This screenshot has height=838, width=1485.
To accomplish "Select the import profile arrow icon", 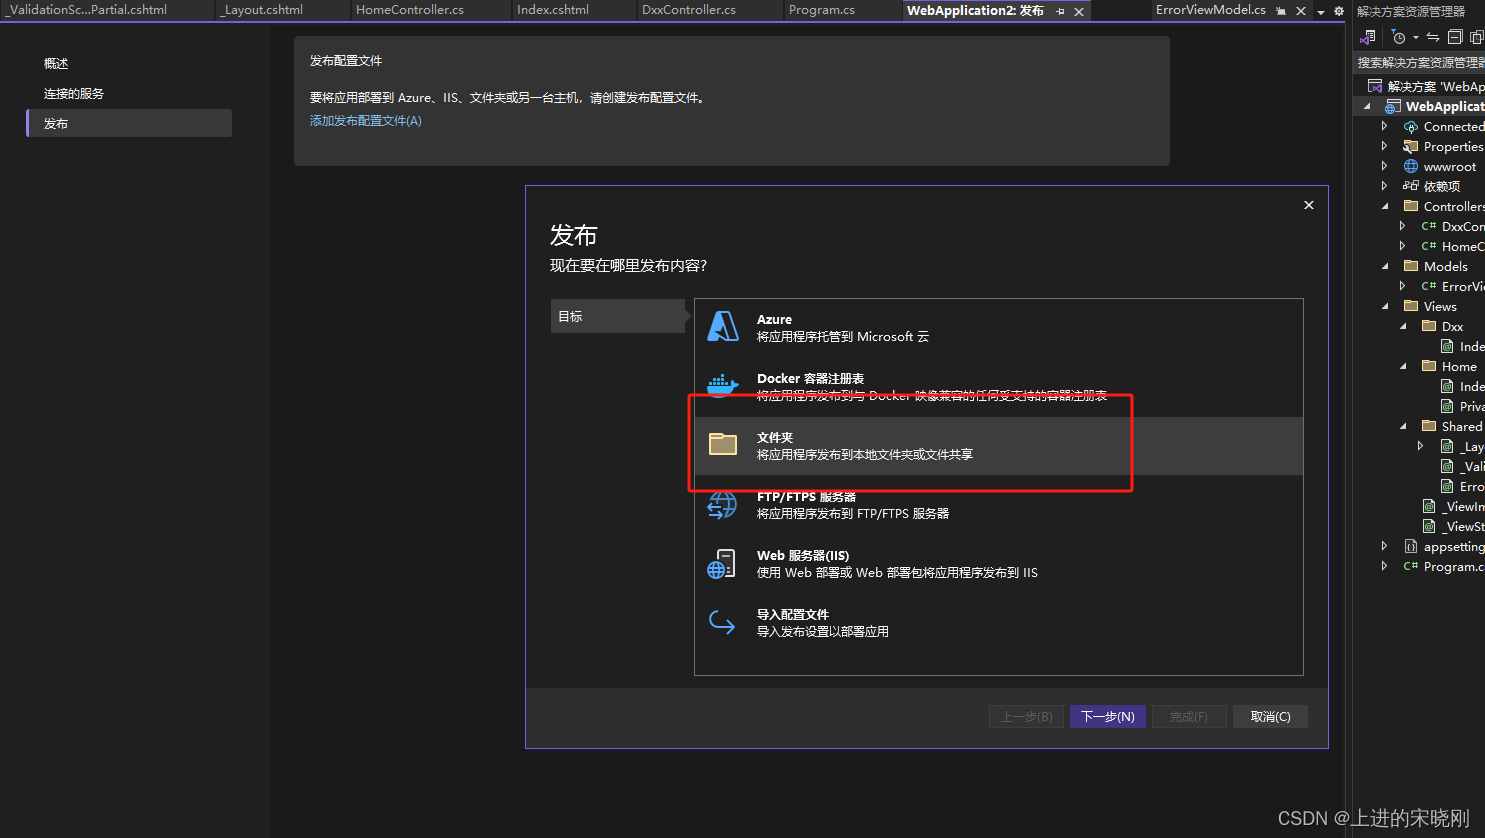I will point(722,622).
